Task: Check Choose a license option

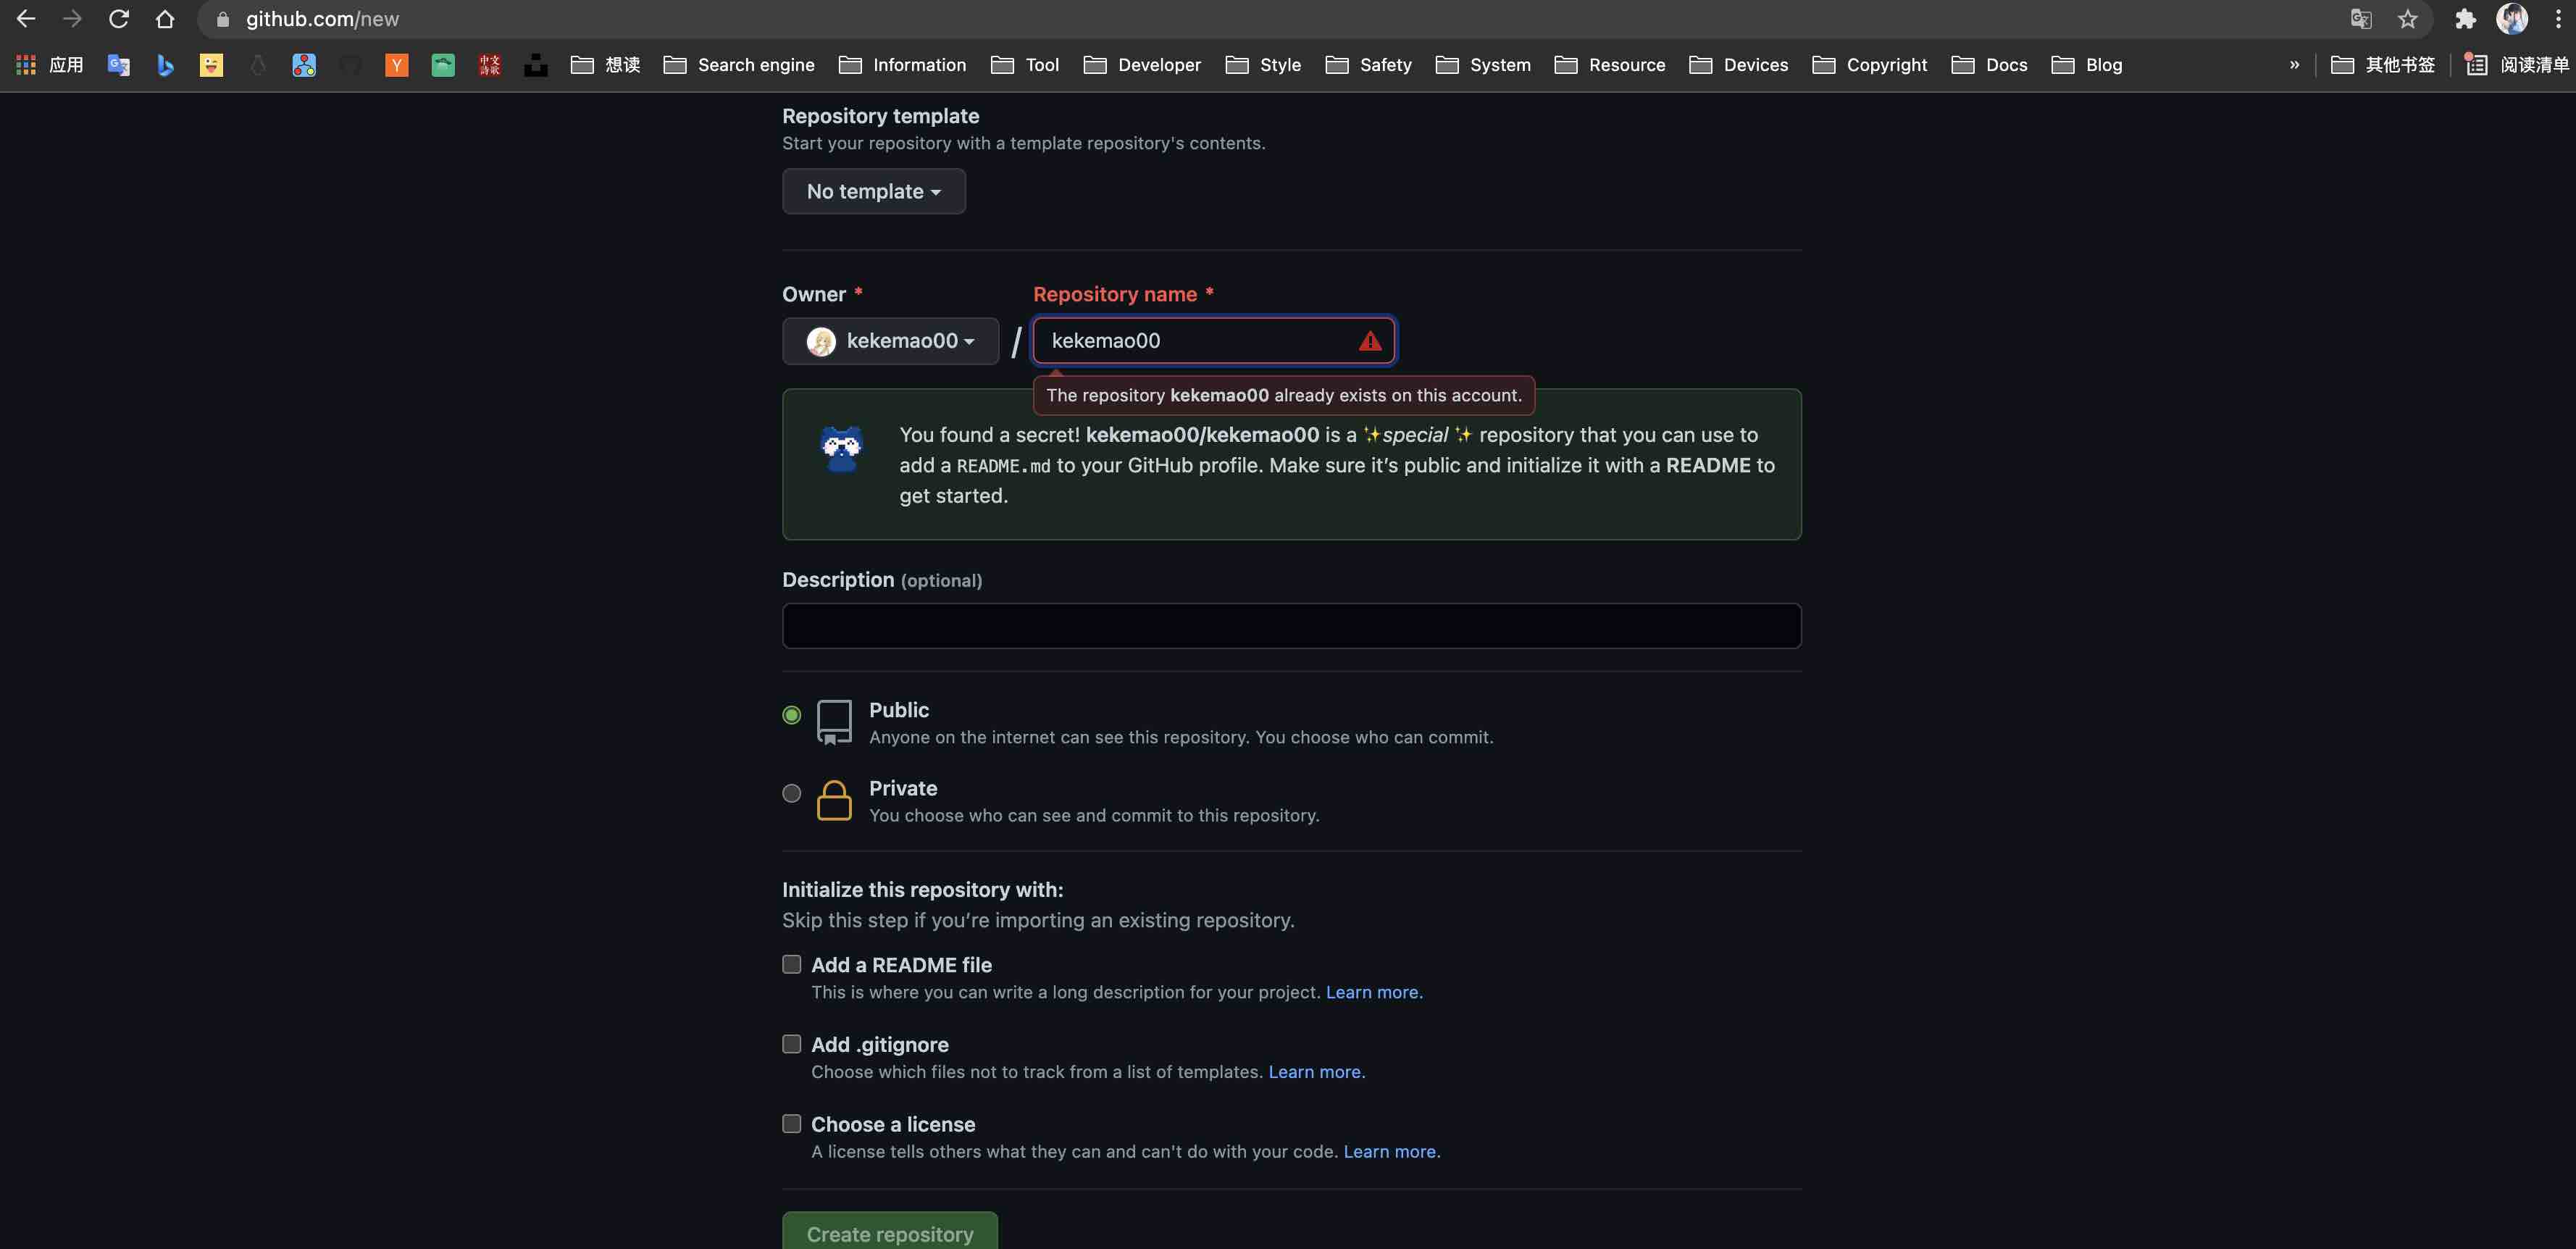Action: pos(791,1123)
